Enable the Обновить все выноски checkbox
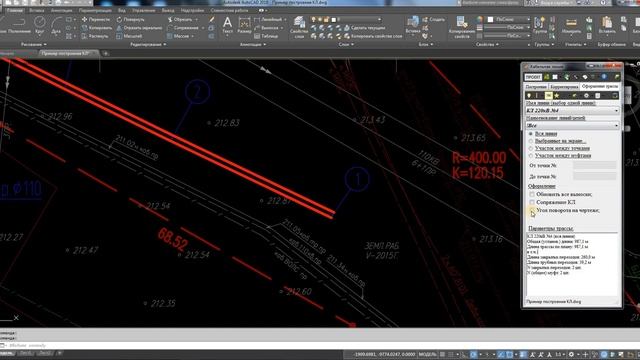 pyautogui.click(x=532, y=194)
